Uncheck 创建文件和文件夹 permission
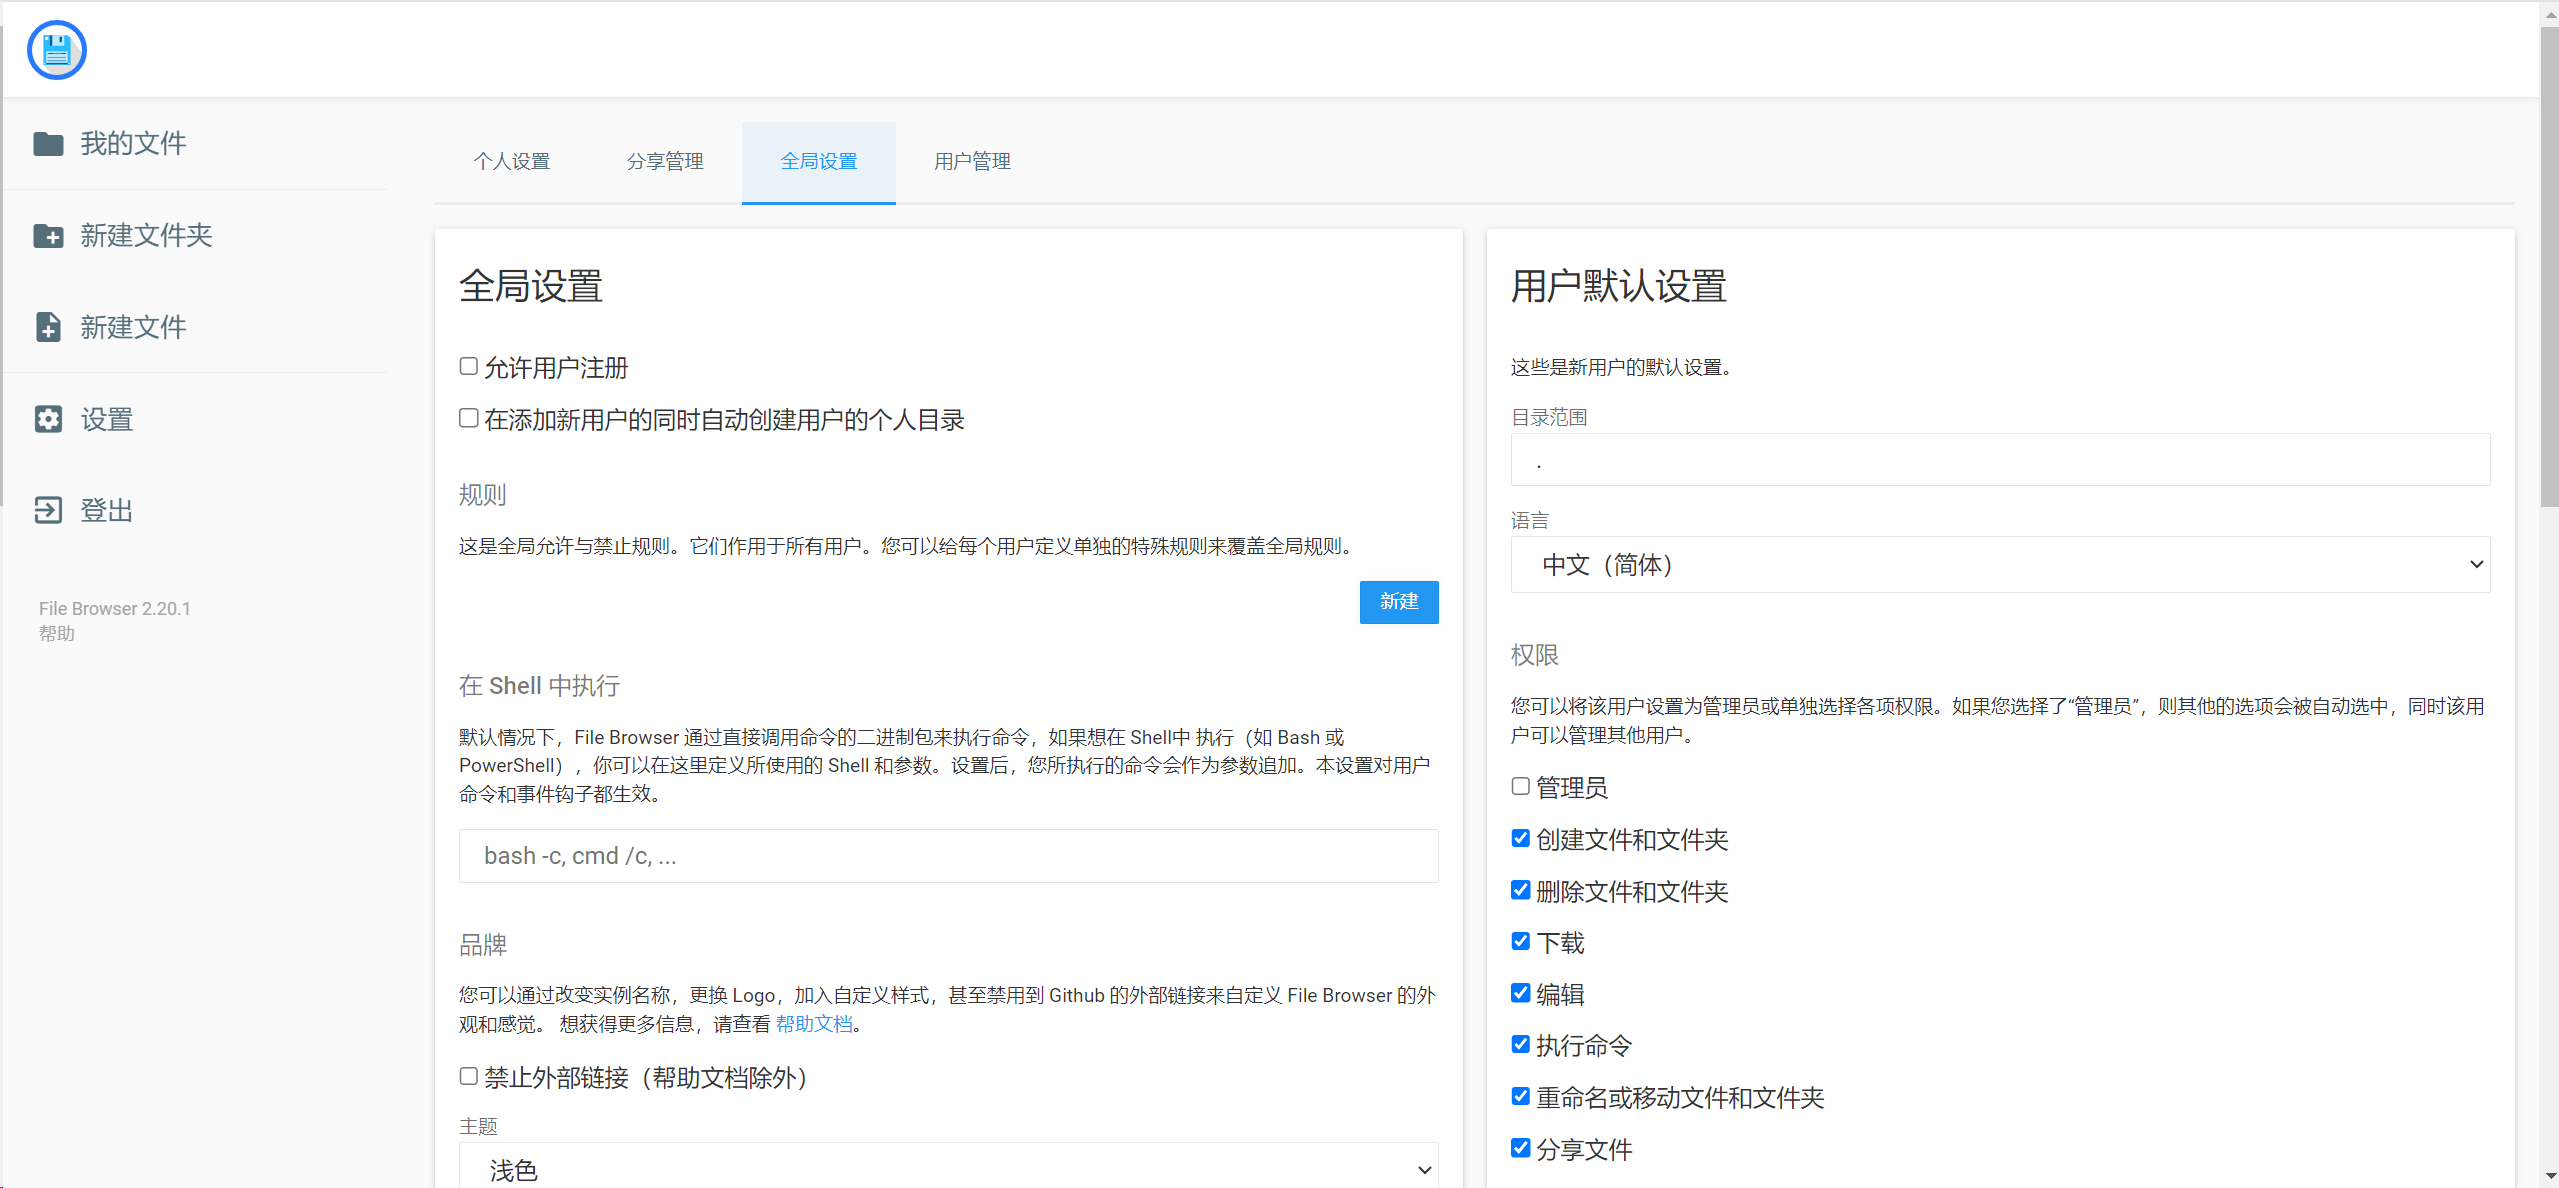The image size is (2559, 1188). click(x=1520, y=839)
